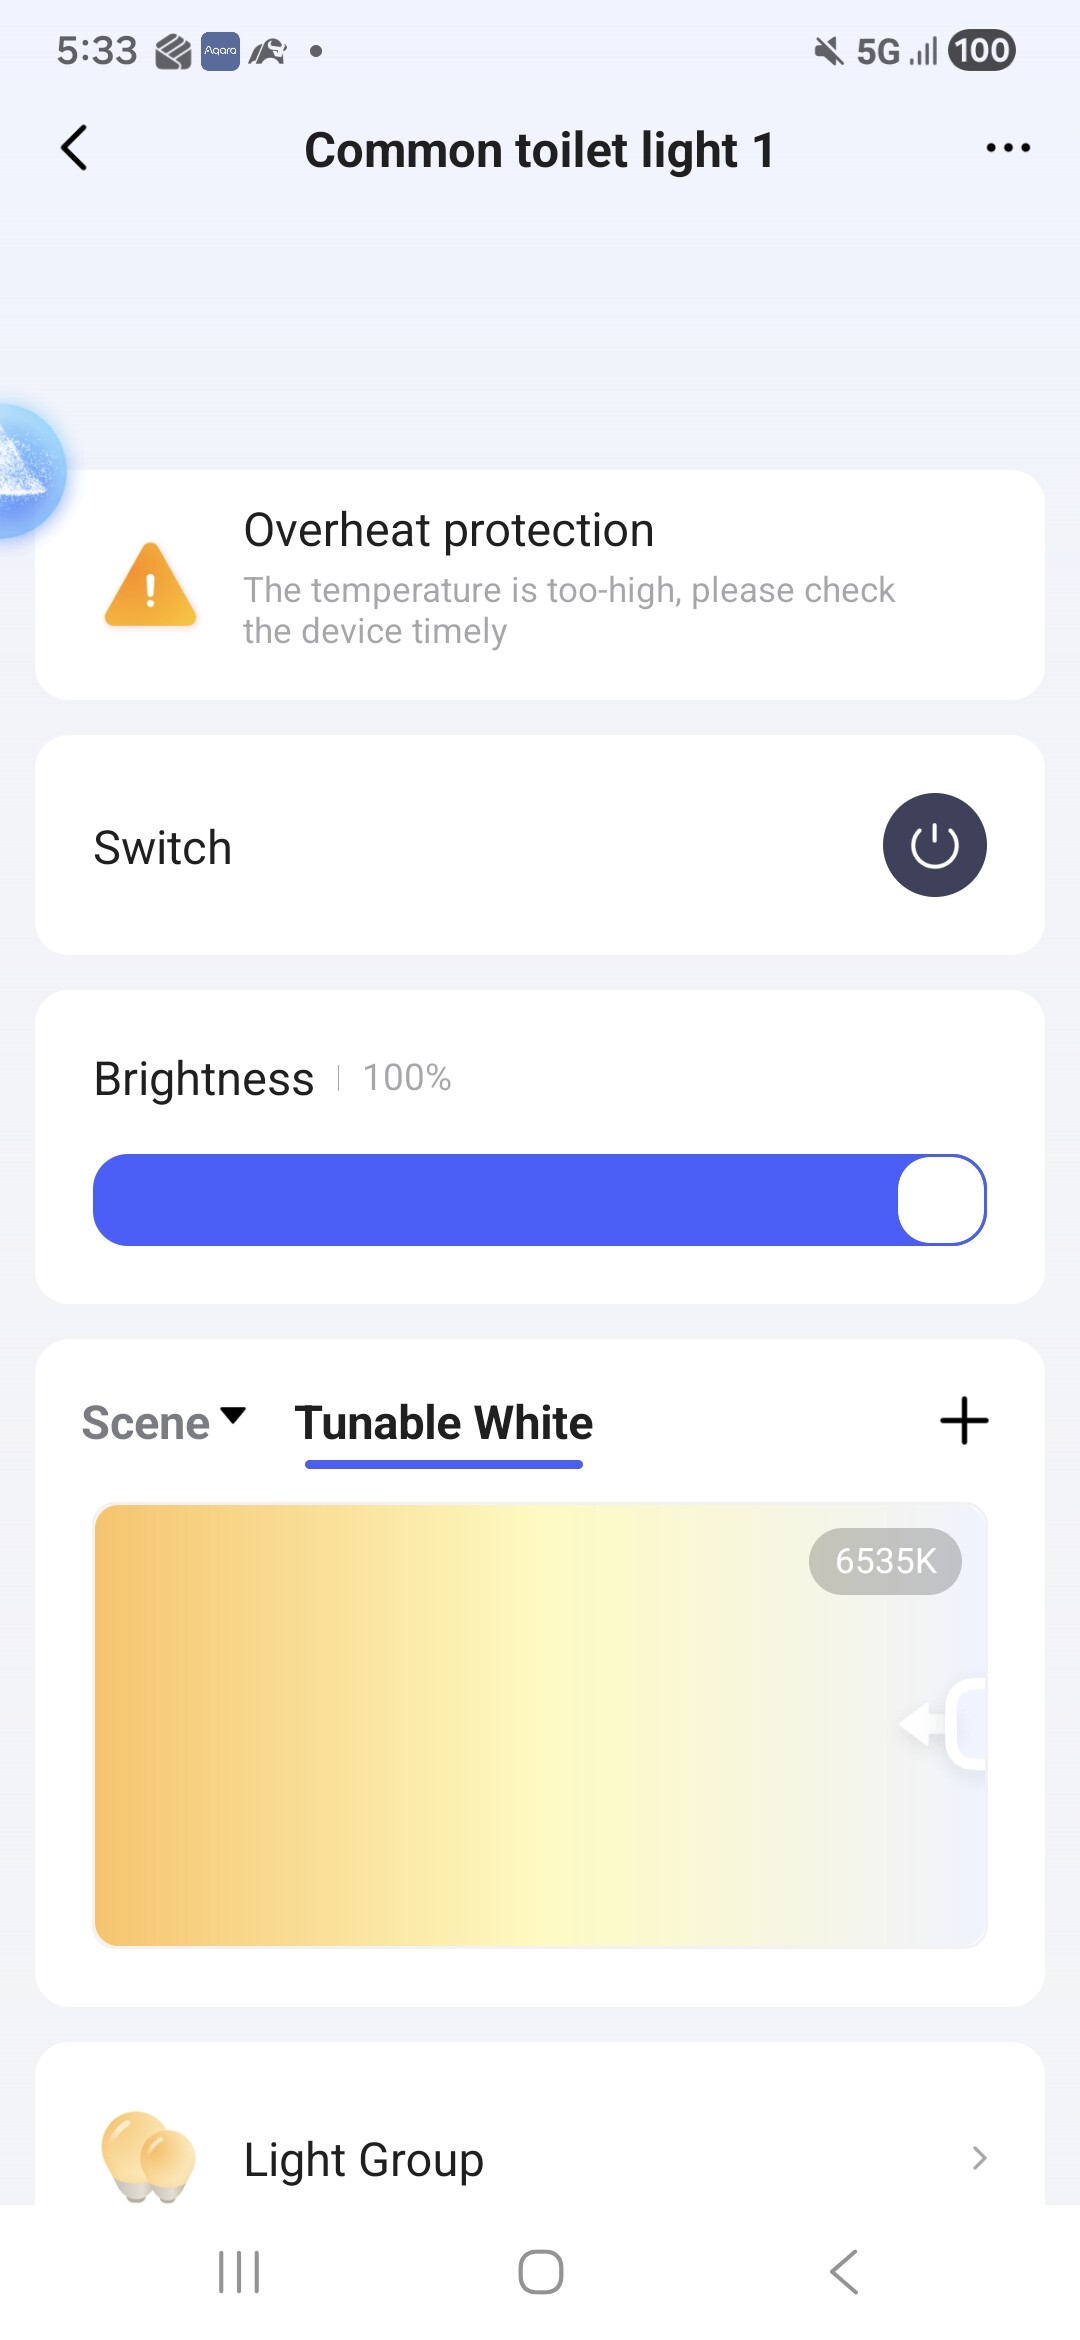The height and width of the screenshot is (2340, 1080).
Task: Open recent apps from navigation bar
Action: 239,2272
